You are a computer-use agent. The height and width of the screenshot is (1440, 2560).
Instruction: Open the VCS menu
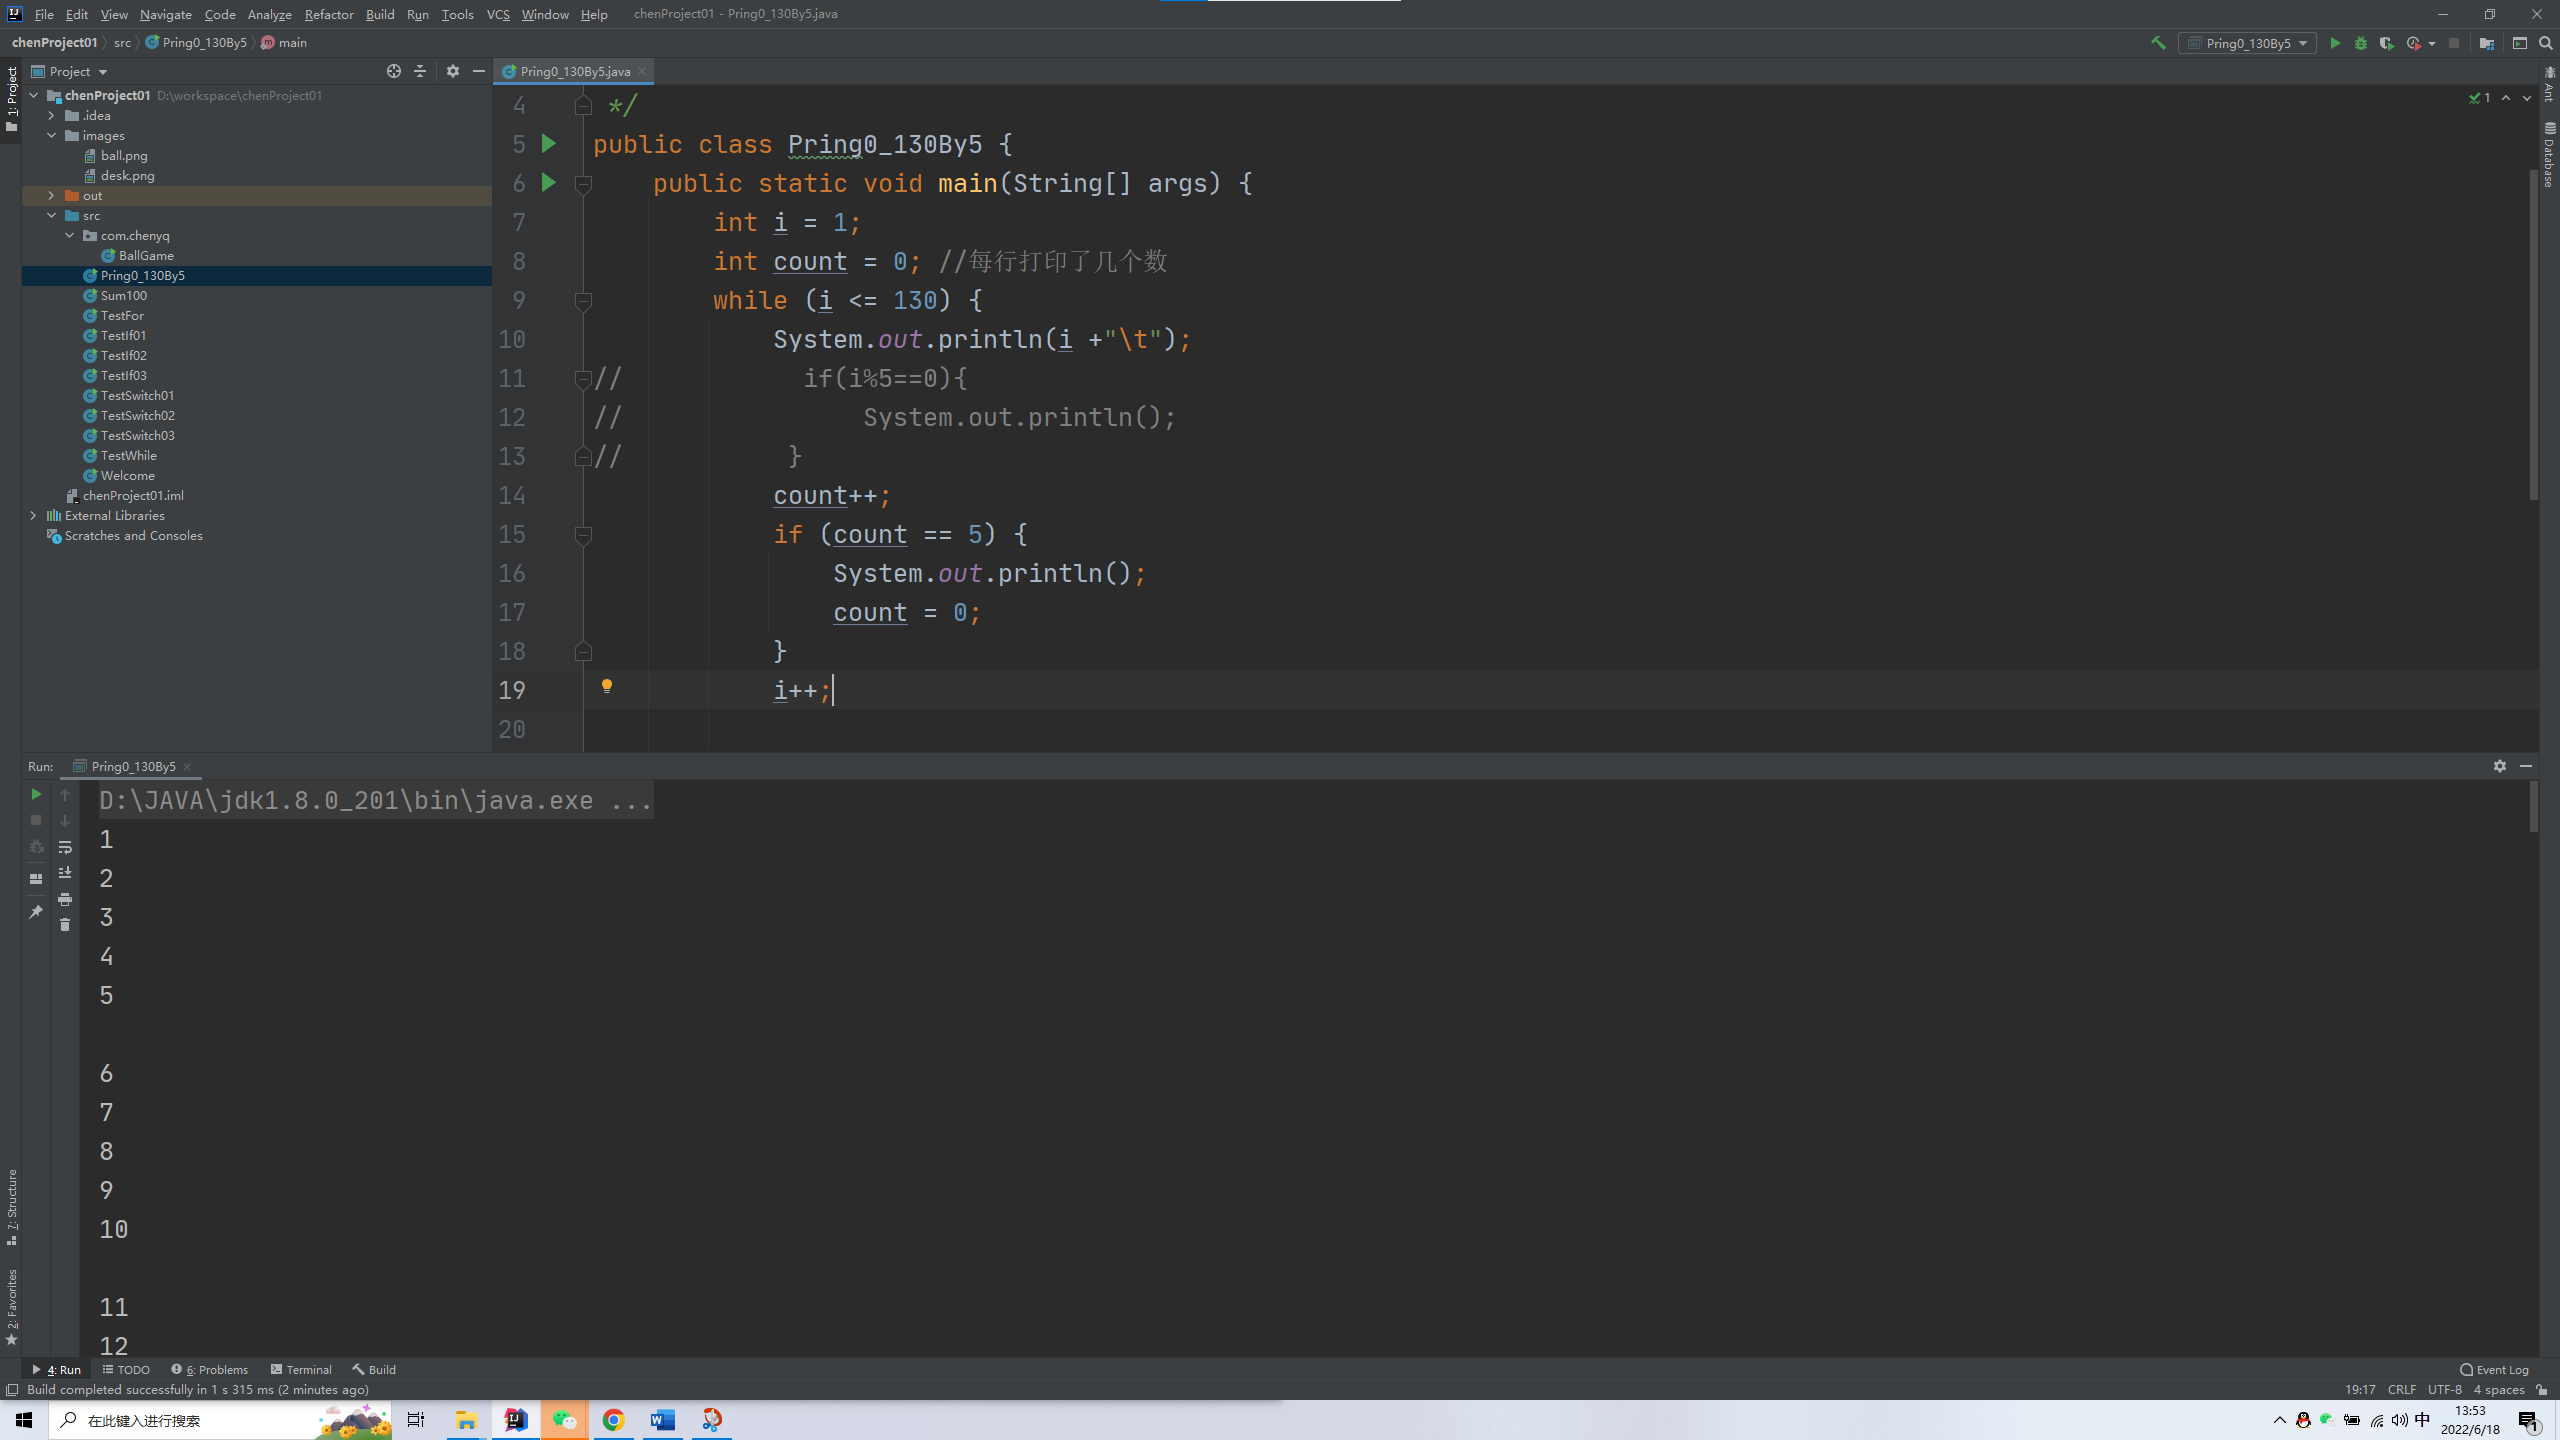point(498,14)
